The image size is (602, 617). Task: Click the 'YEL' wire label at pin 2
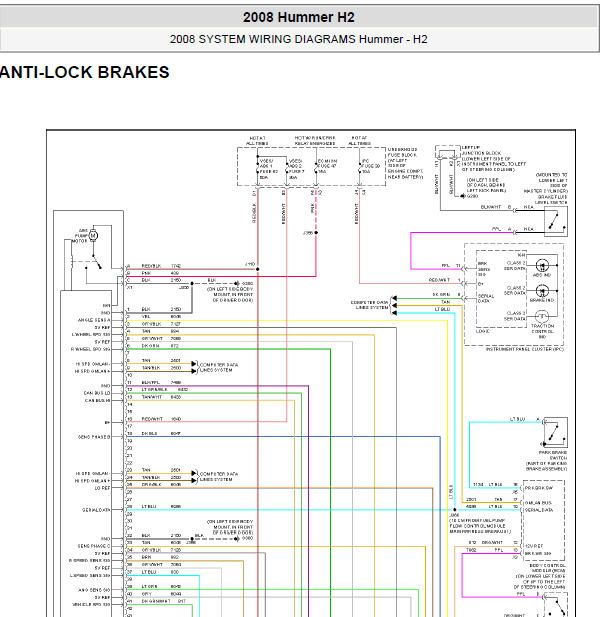click(146, 316)
